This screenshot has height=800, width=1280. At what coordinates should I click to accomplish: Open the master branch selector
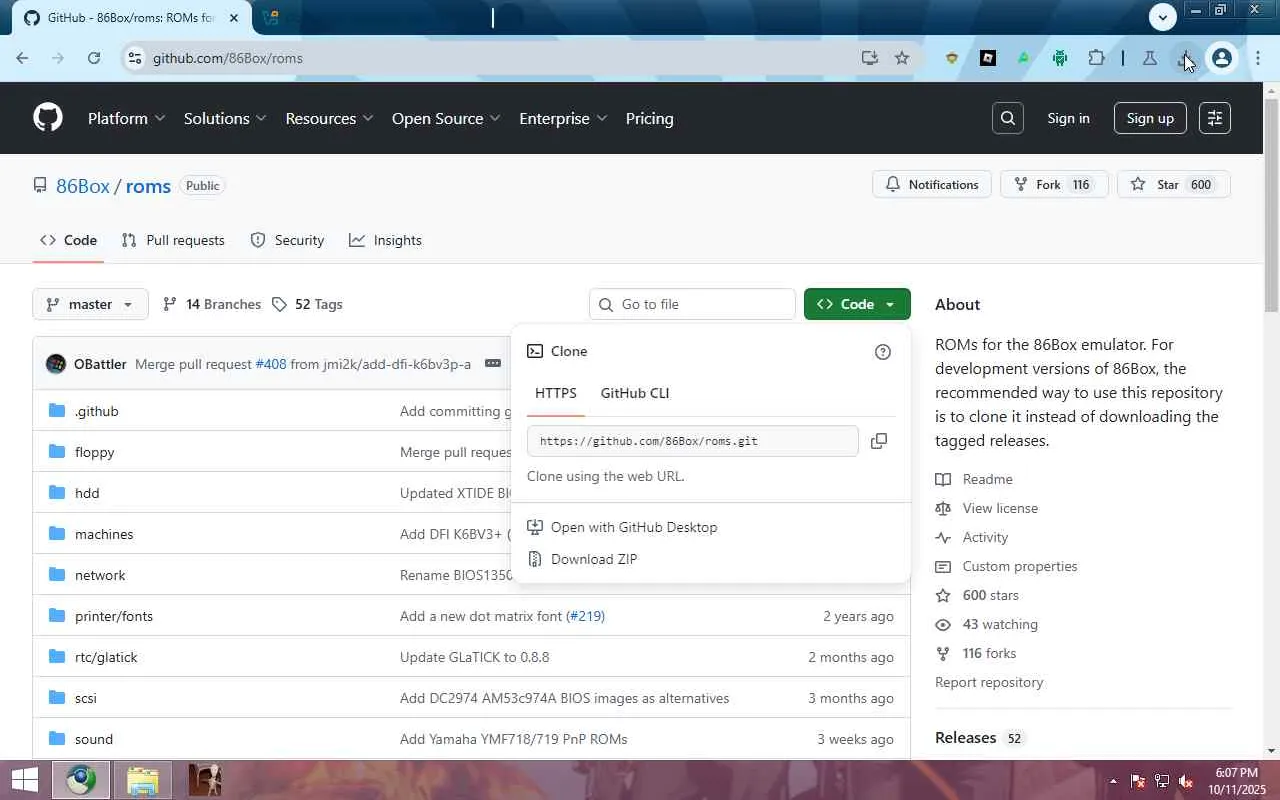[90, 304]
